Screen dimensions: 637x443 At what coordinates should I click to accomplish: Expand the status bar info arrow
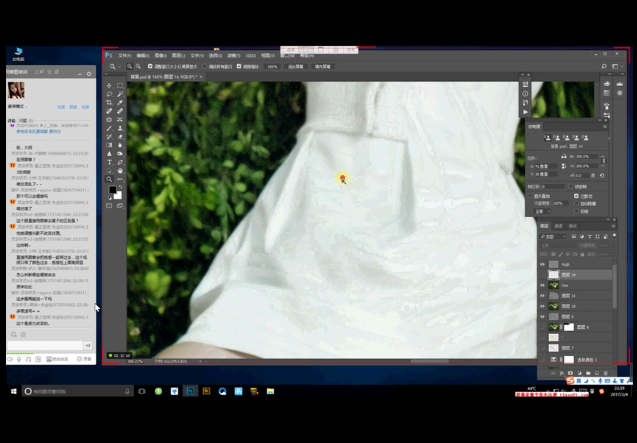pos(200,361)
